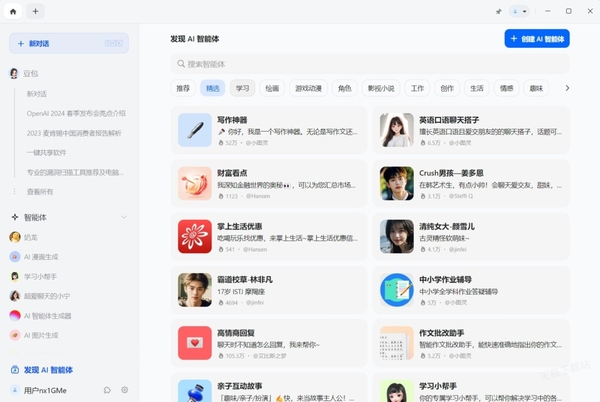The height and width of the screenshot is (402, 600).
Task: Select the 游戏动漫 category tab
Action: coord(308,88)
